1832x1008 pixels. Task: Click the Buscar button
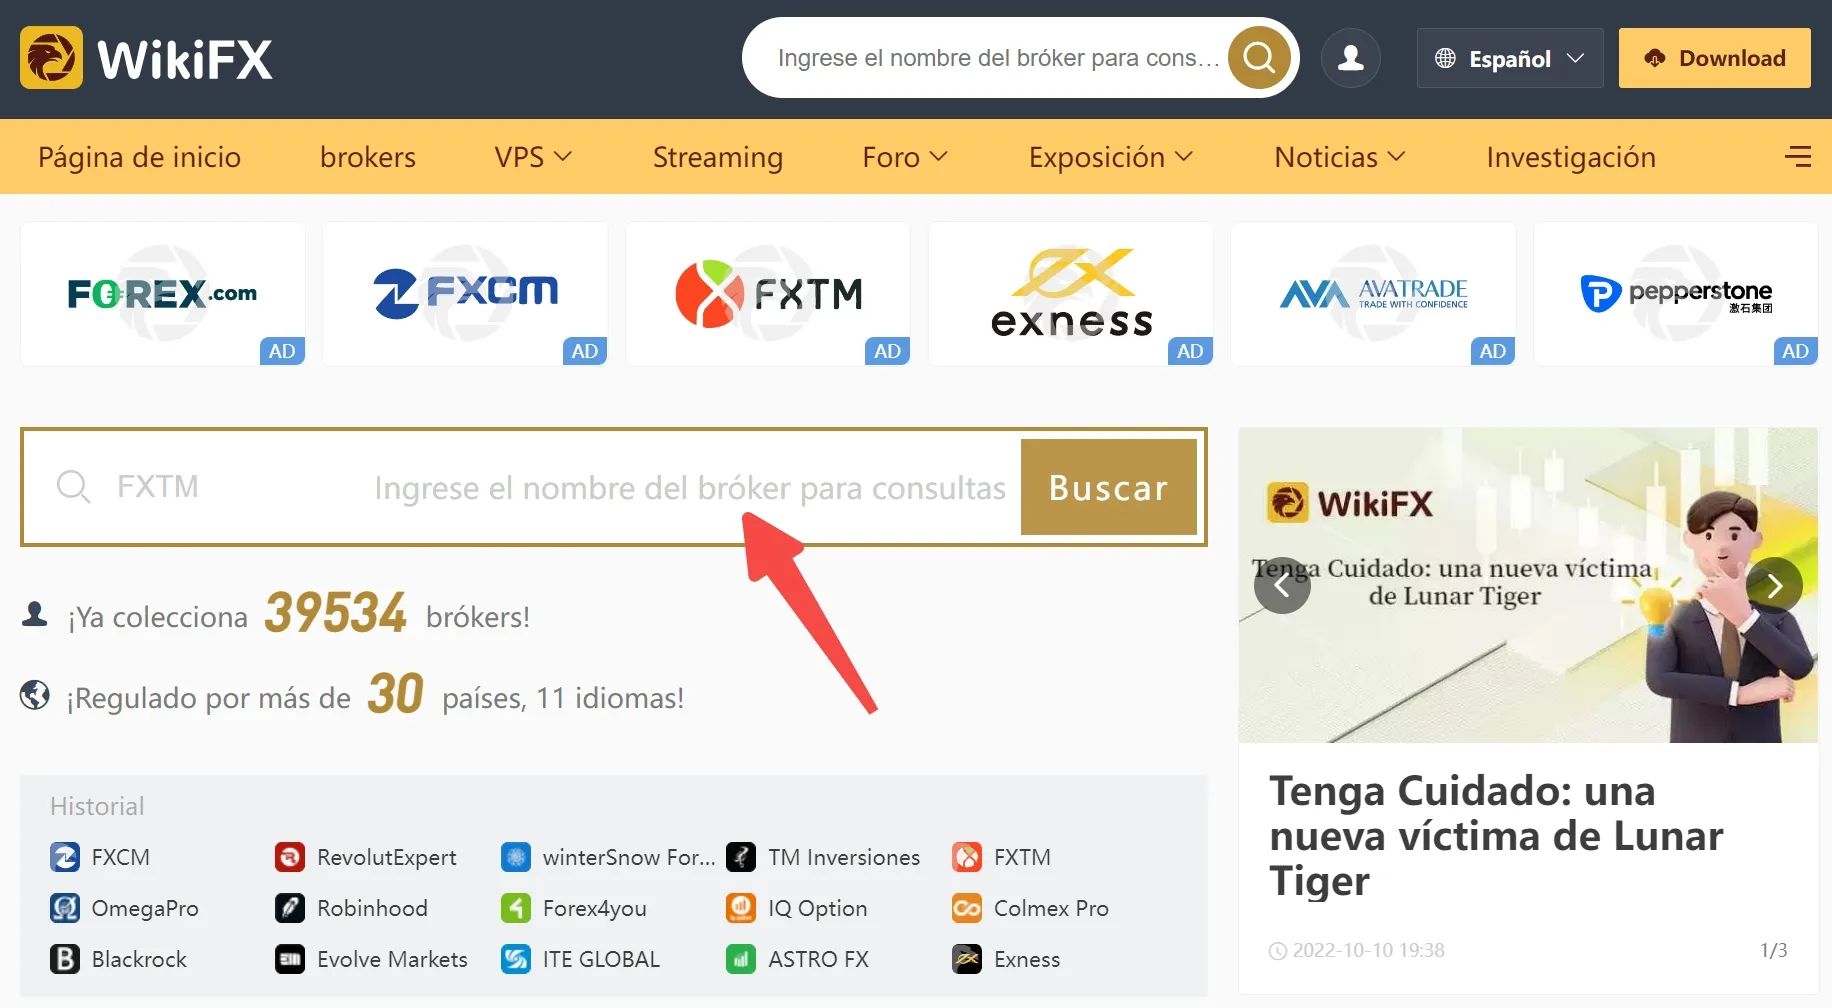click(1109, 487)
